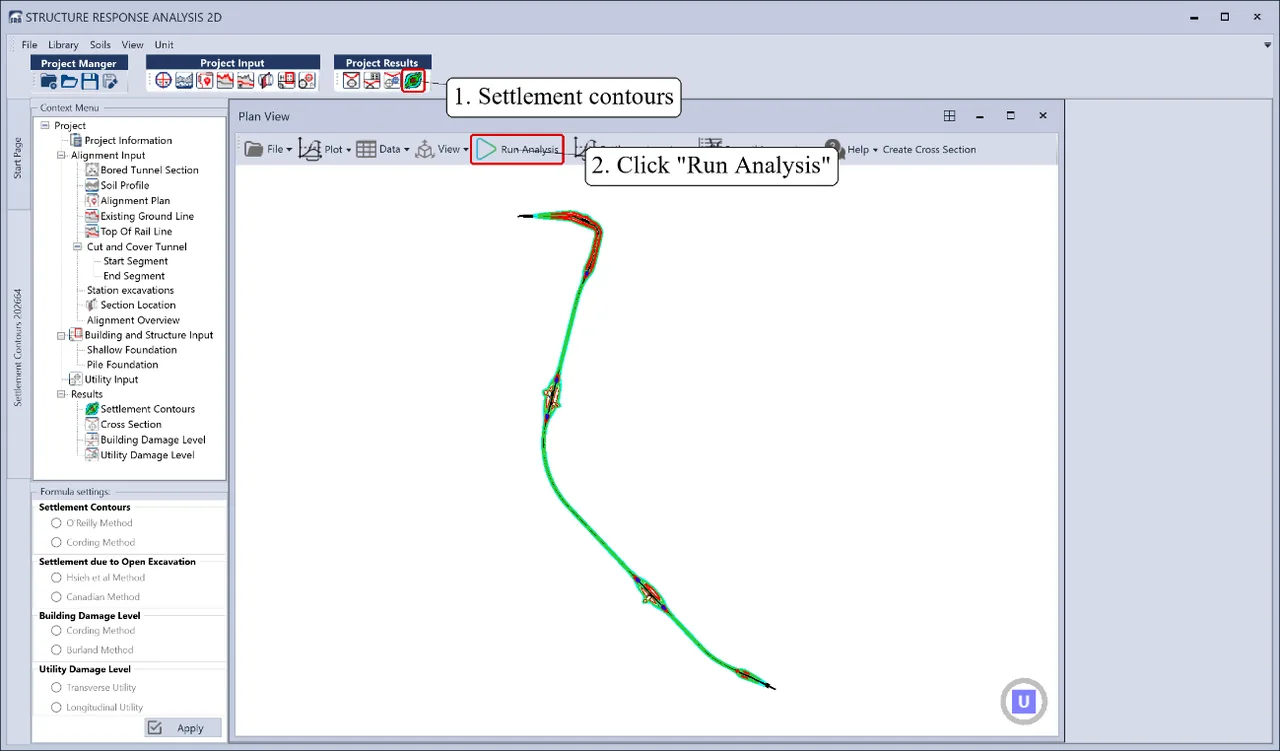Open the Settlement Contours 202664 side tab
Viewport: 1280px width, 751px height.
[x=18, y=348]
